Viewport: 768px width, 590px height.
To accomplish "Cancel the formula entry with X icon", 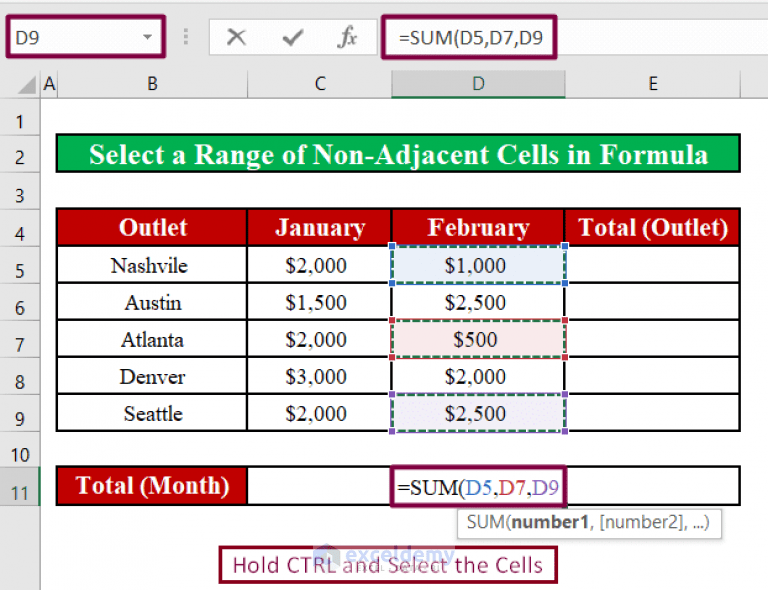I will pos(236,37).
